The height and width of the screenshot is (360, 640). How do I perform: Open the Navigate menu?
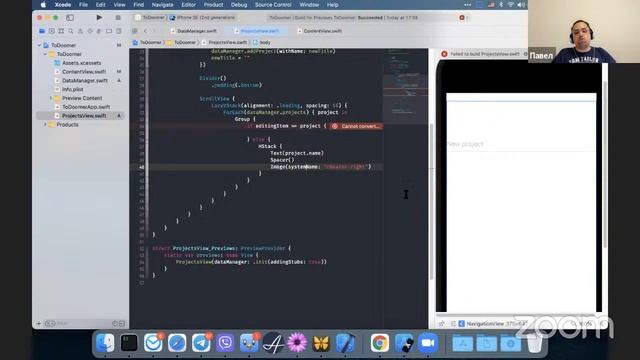coord(162,5)
